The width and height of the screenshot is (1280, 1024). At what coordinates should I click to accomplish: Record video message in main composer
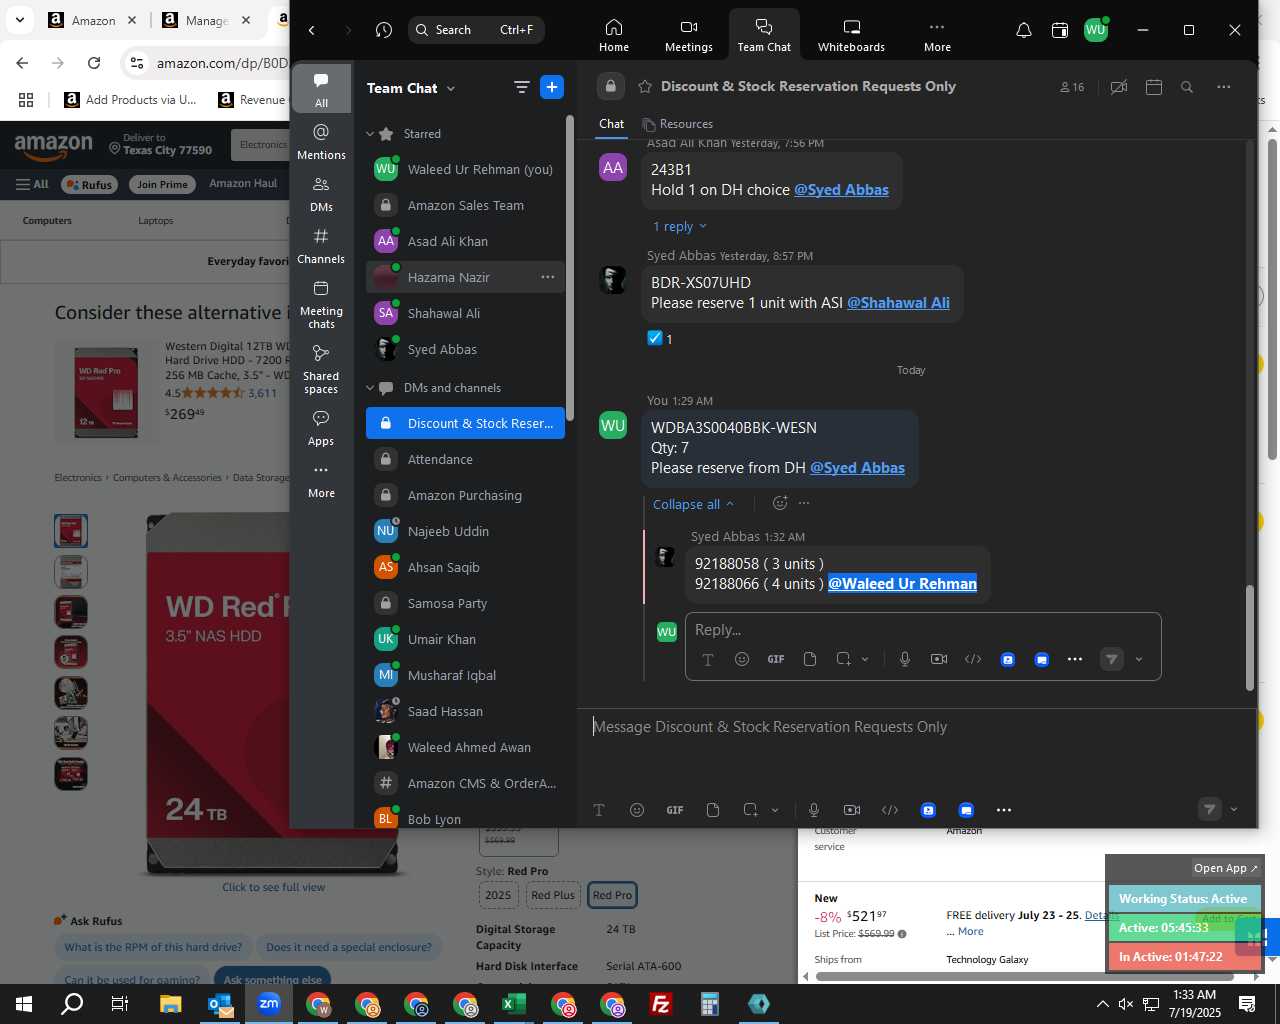pyautogui.click(x=852, y=810)
